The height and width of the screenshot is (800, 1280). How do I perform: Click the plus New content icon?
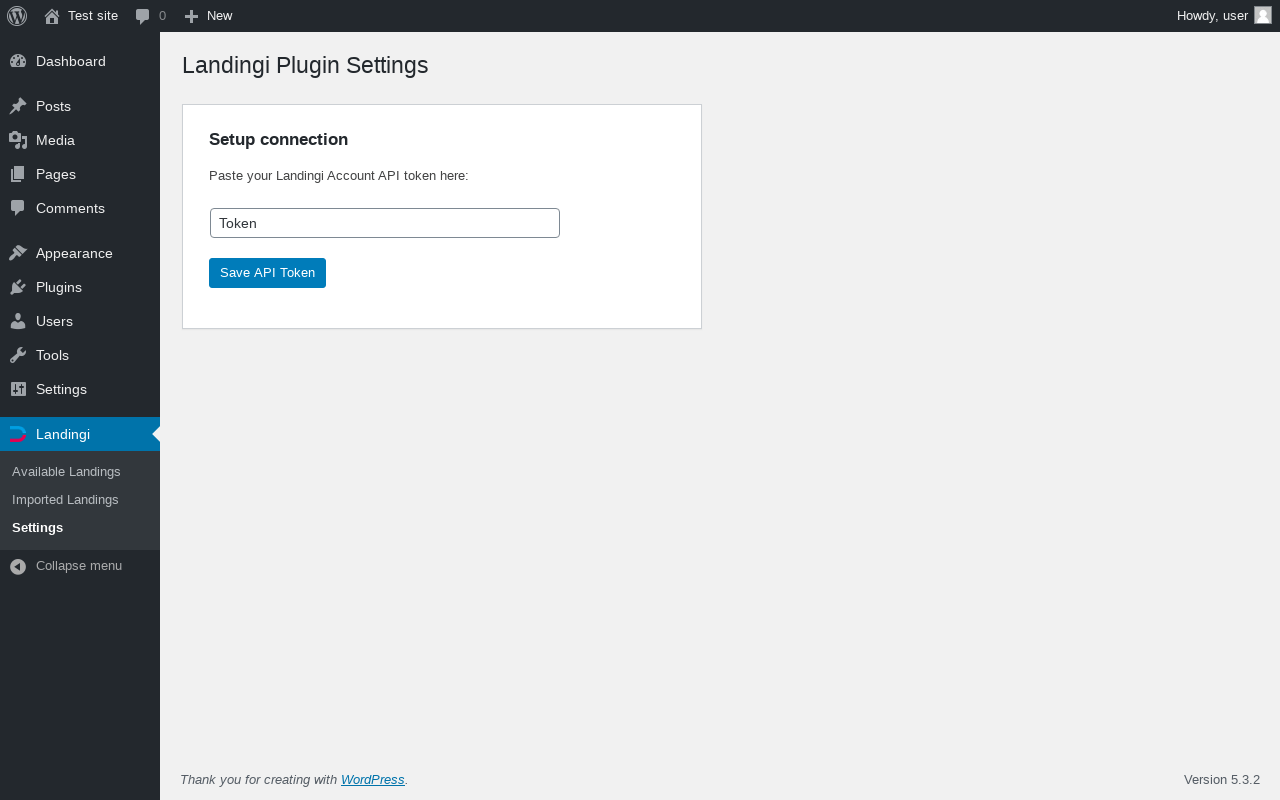pyautogui.click(x=191, y=16)
